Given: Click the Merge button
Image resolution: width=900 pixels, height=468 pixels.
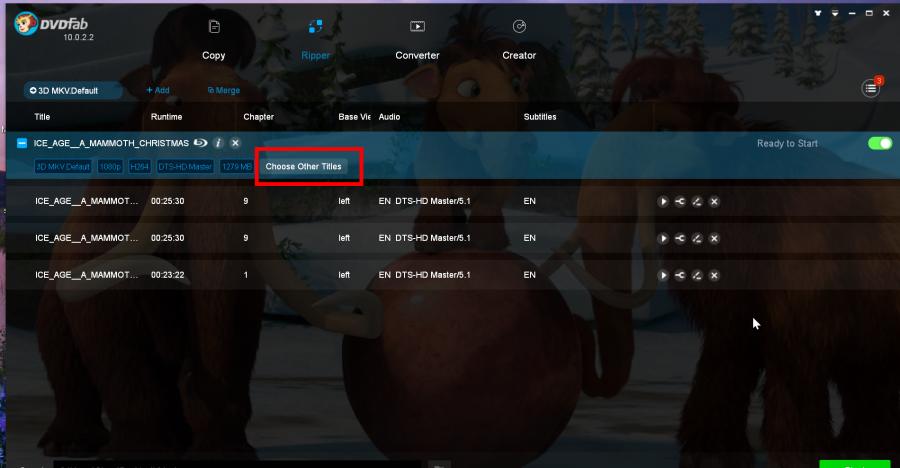Looking at the screenshot, I should (x=224, y=90).
